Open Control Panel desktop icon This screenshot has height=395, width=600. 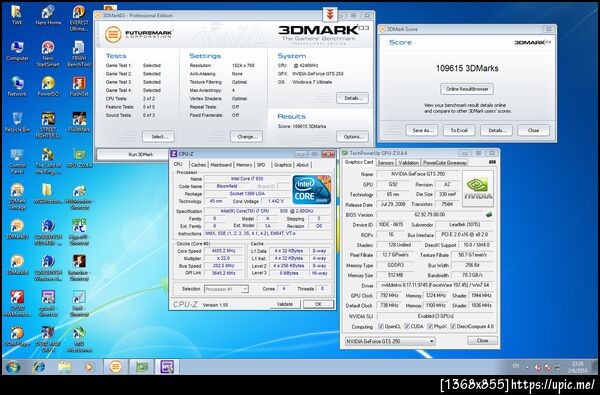pos(17,161)
